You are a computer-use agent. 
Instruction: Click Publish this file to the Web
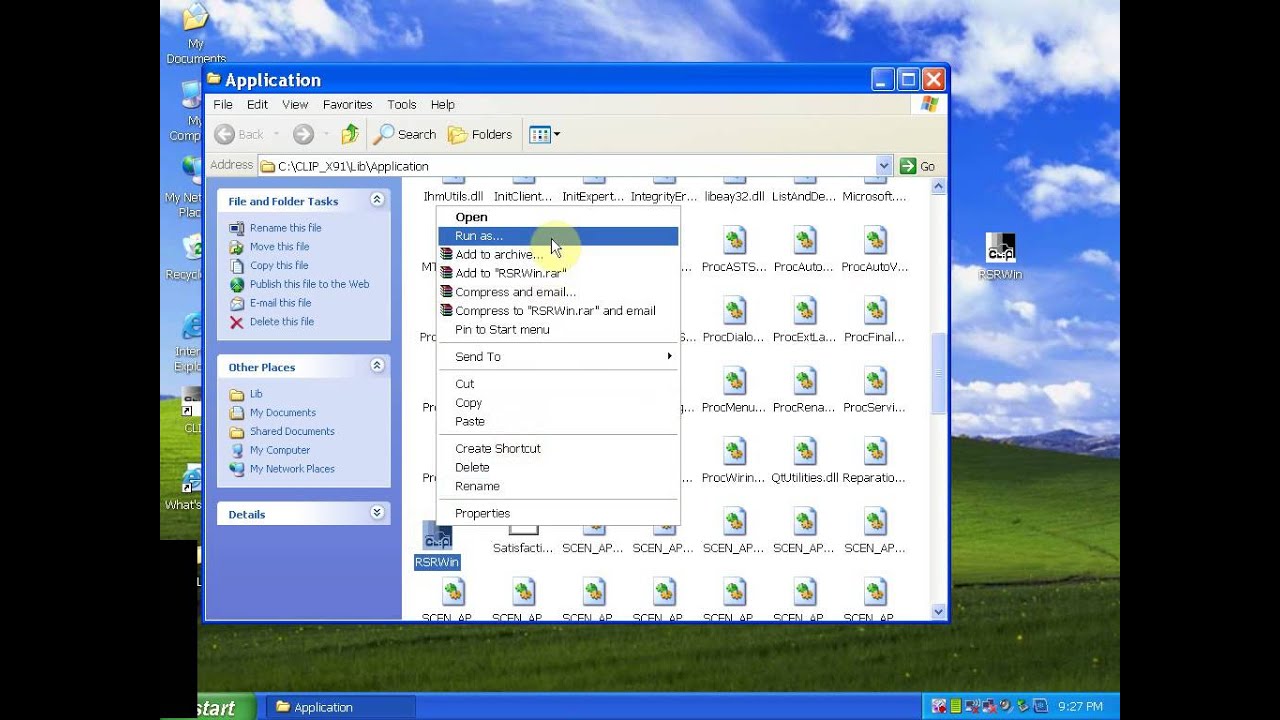309,284
